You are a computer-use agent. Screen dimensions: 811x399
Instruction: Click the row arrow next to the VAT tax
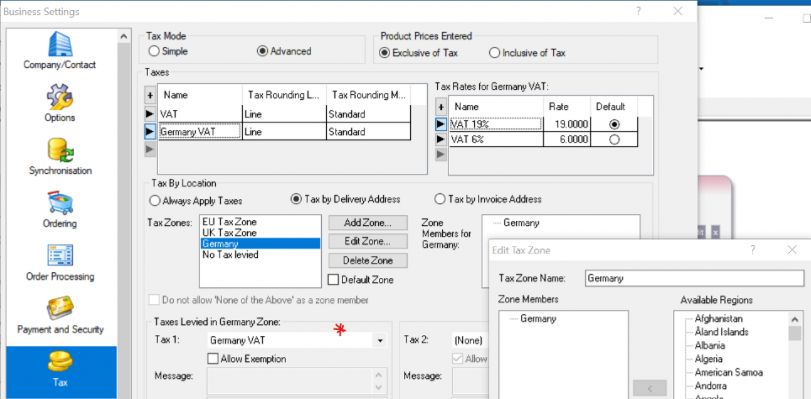tap(150, 114)
